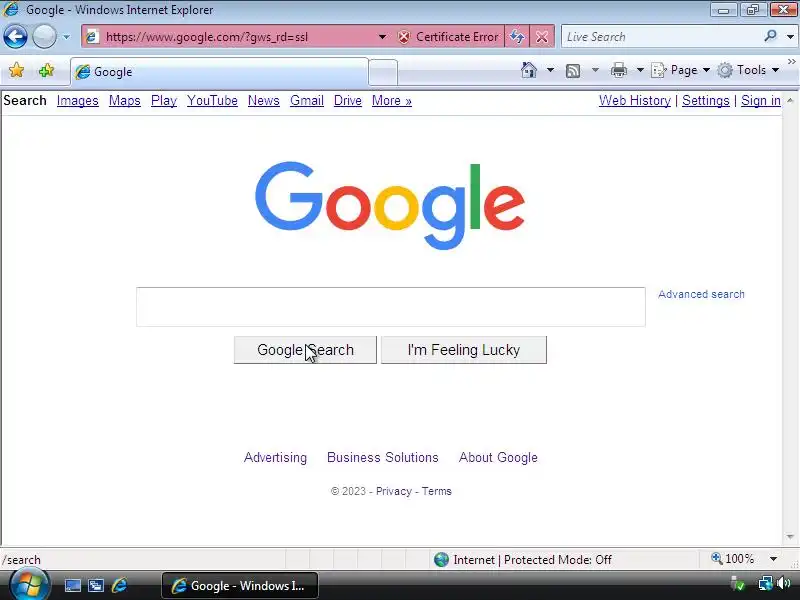Viewport: 800px width, 600px height.
Task: Click Add to Favorites icon
Action: tap(46, 70)
